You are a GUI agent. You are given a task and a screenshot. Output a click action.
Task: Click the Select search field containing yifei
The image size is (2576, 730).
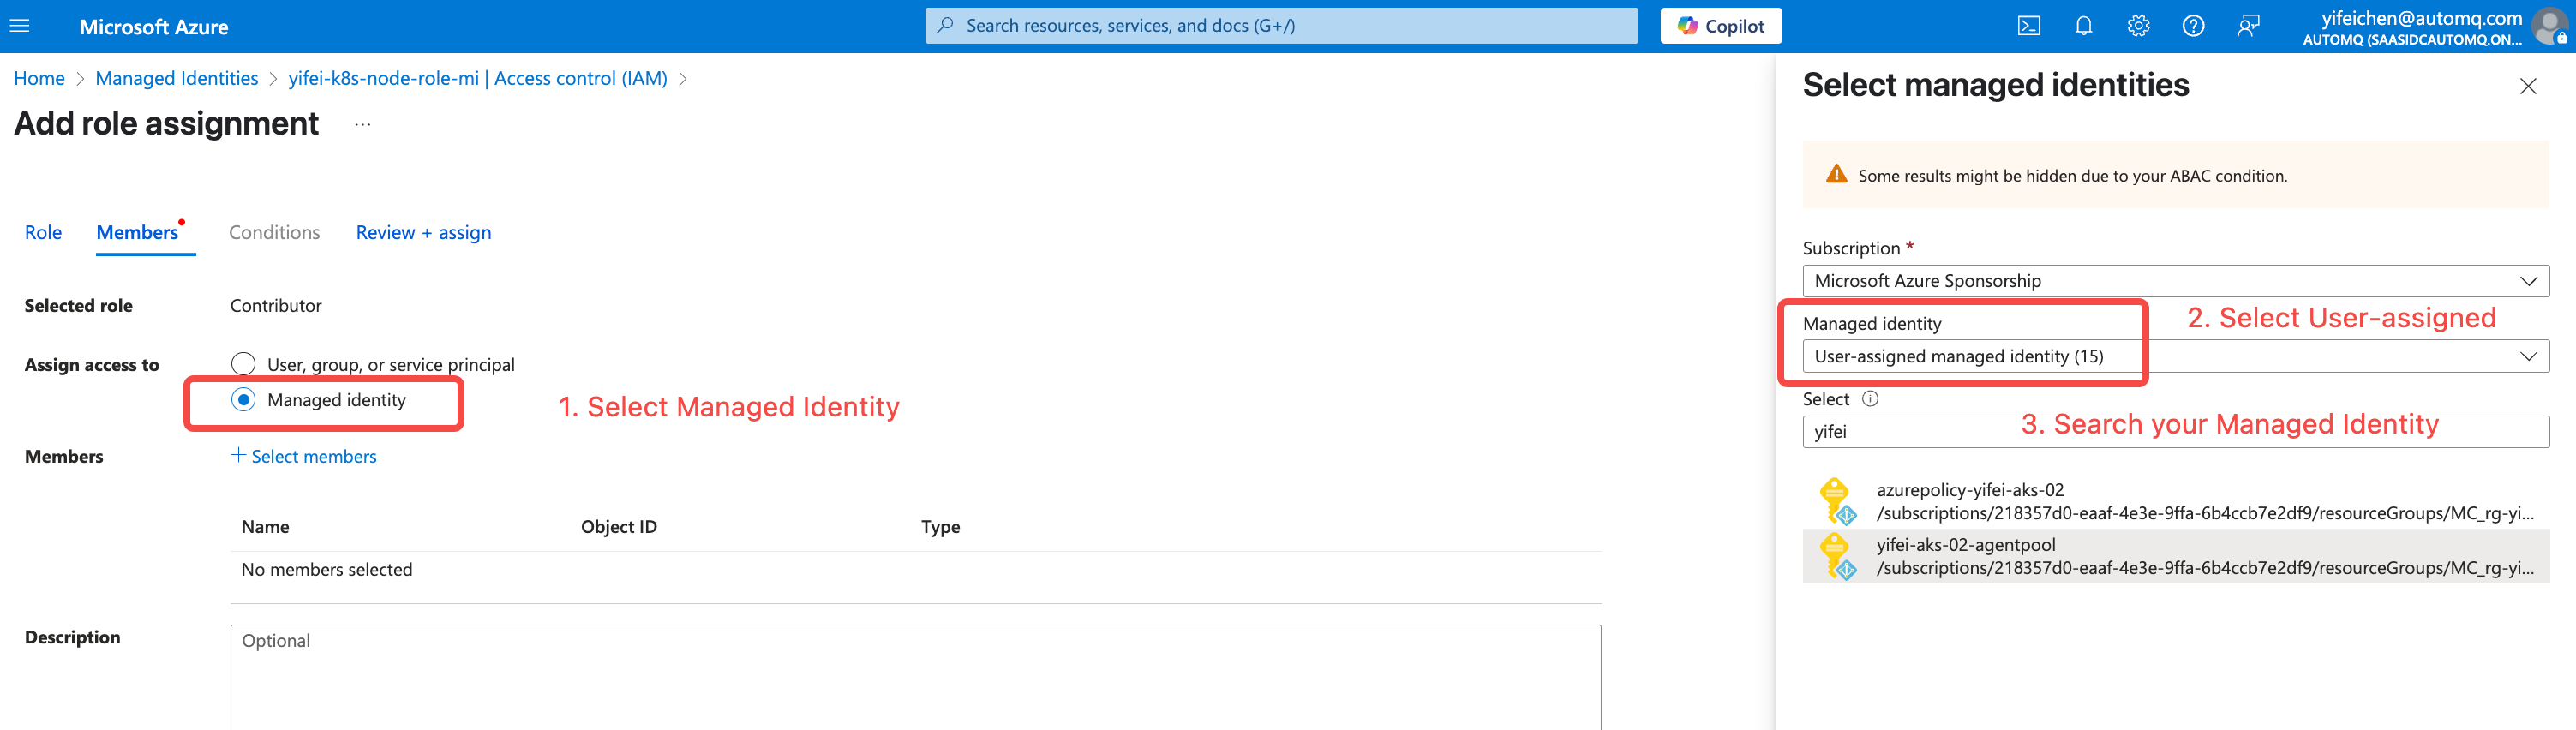(2175, 432)
